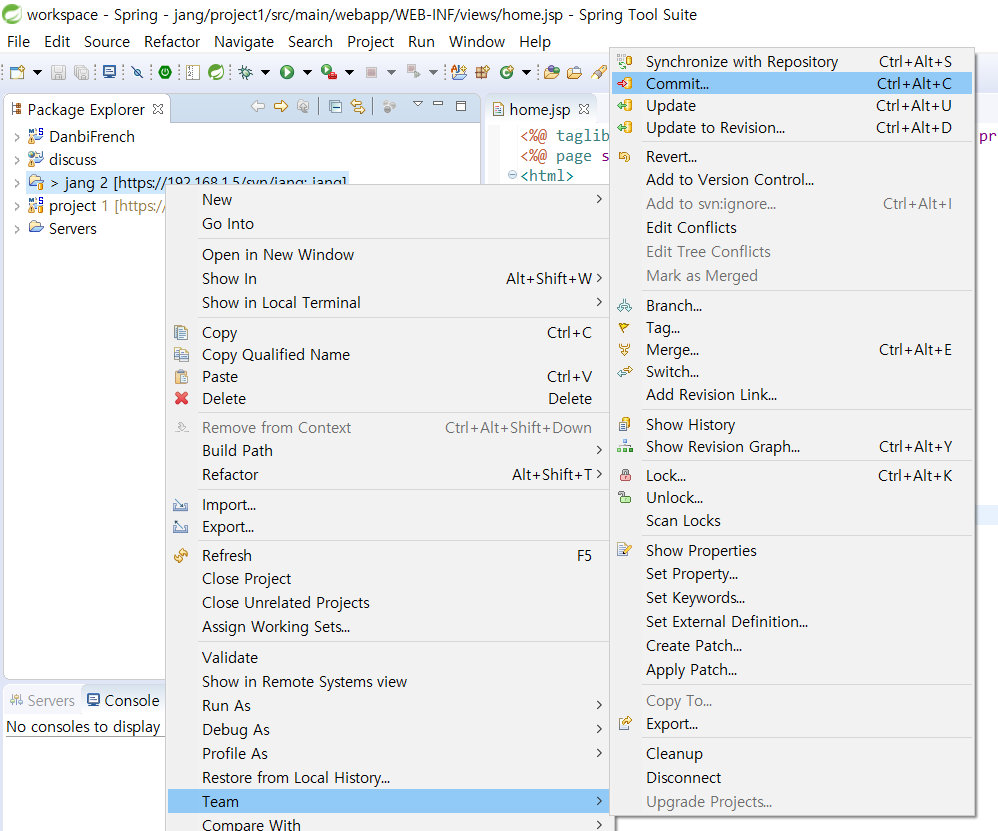The height and width of the screenshot is (831, 998).
Task: Open the Build Path submenu
Action: click(388, 450)
